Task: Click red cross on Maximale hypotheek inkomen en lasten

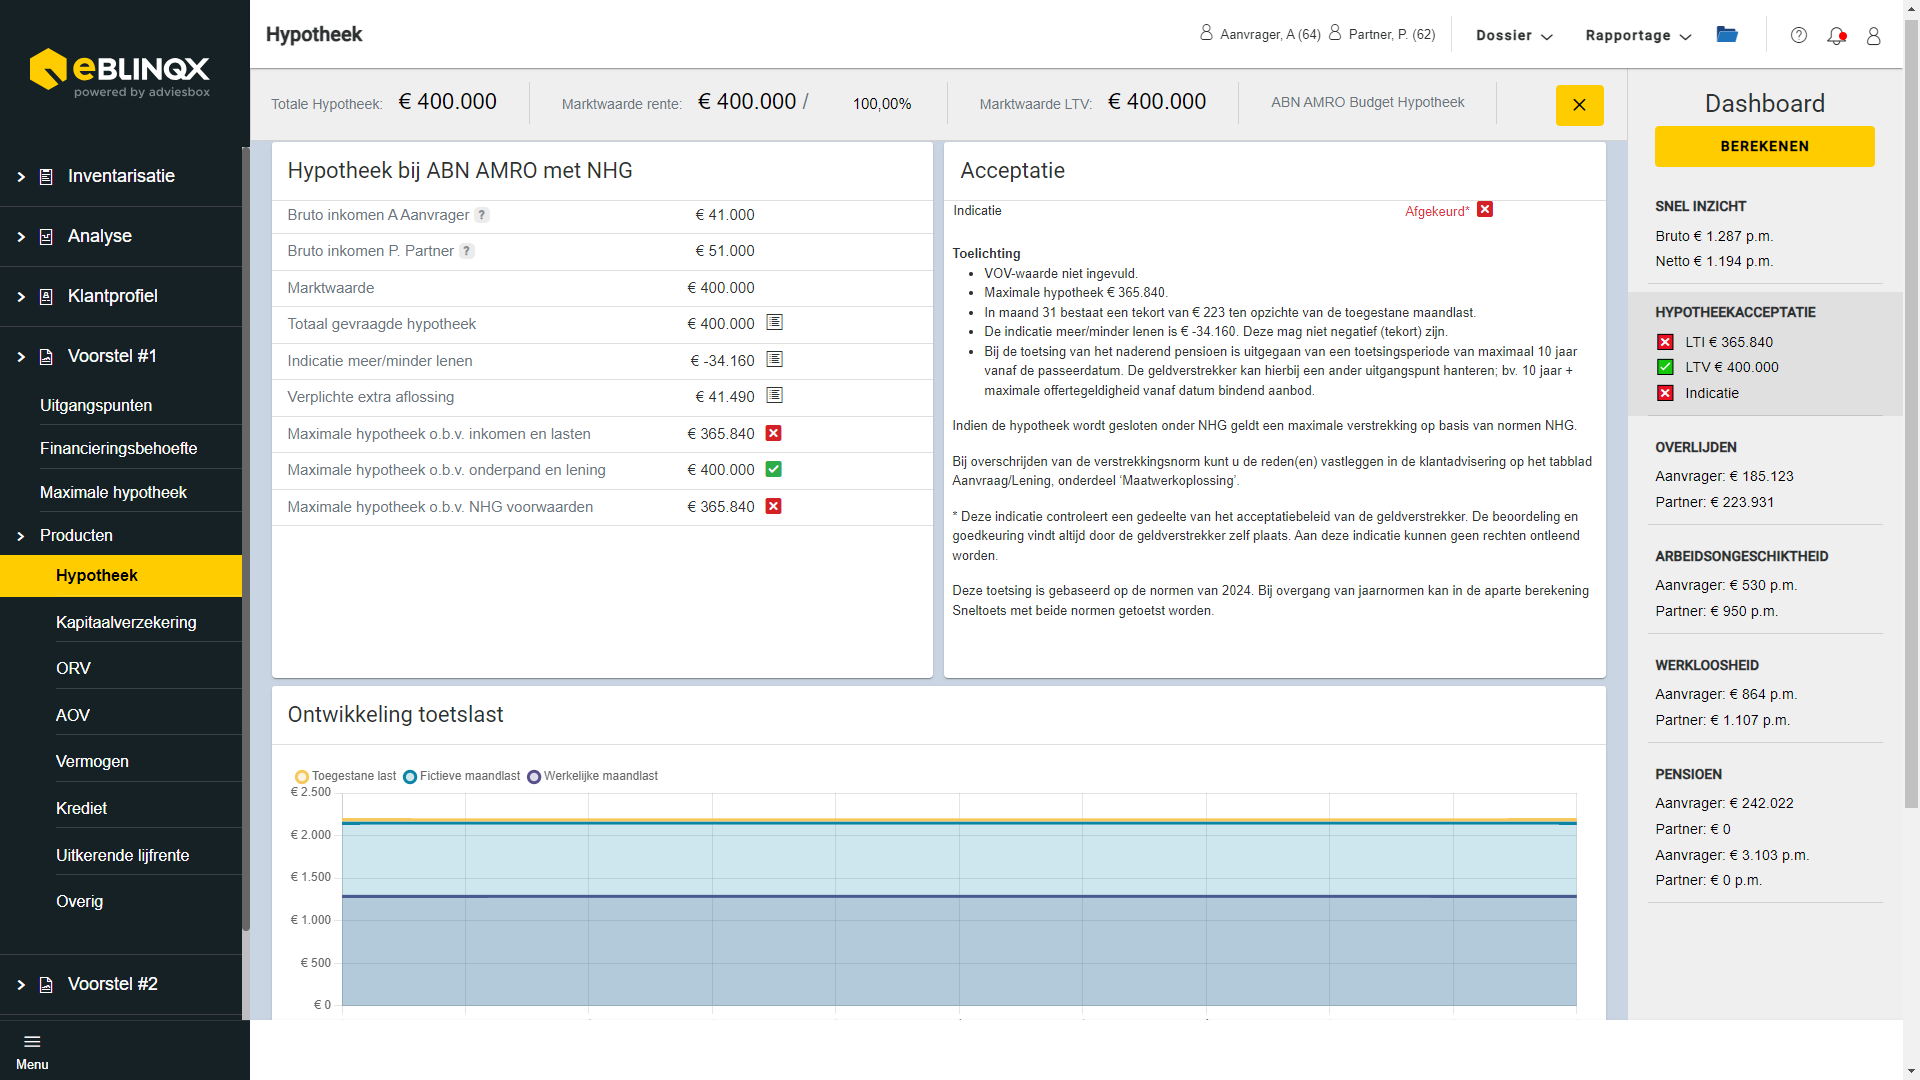Action: pos(774,433)
